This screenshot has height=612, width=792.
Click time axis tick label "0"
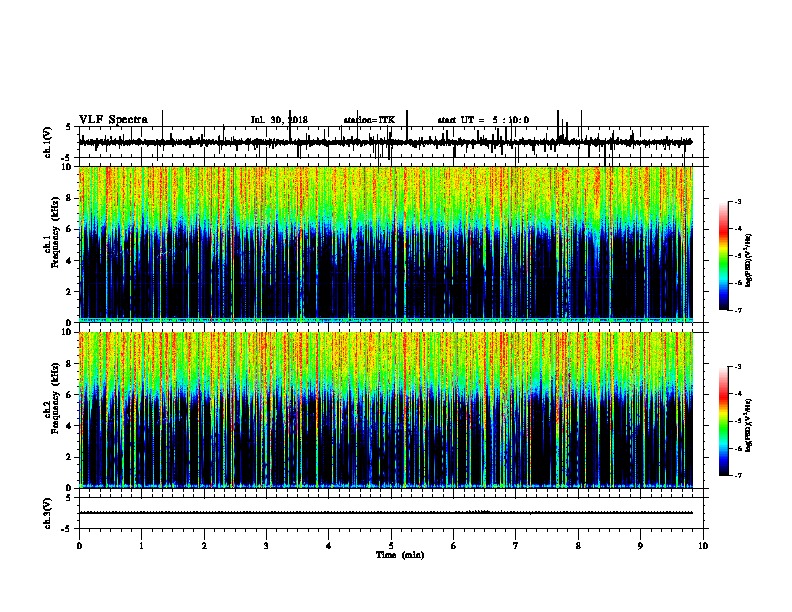click(x=79, y=546)
